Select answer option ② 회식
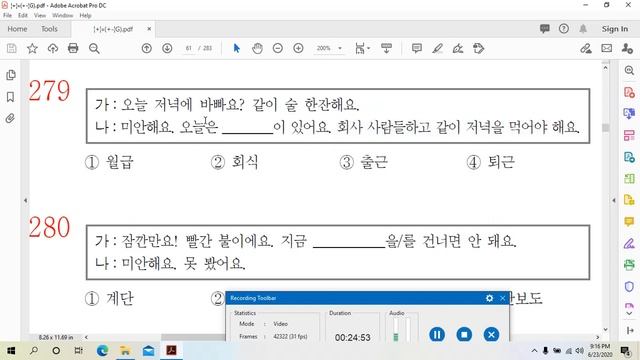Image resolution: width=640 pixels, height=360 pixels. 234,162
